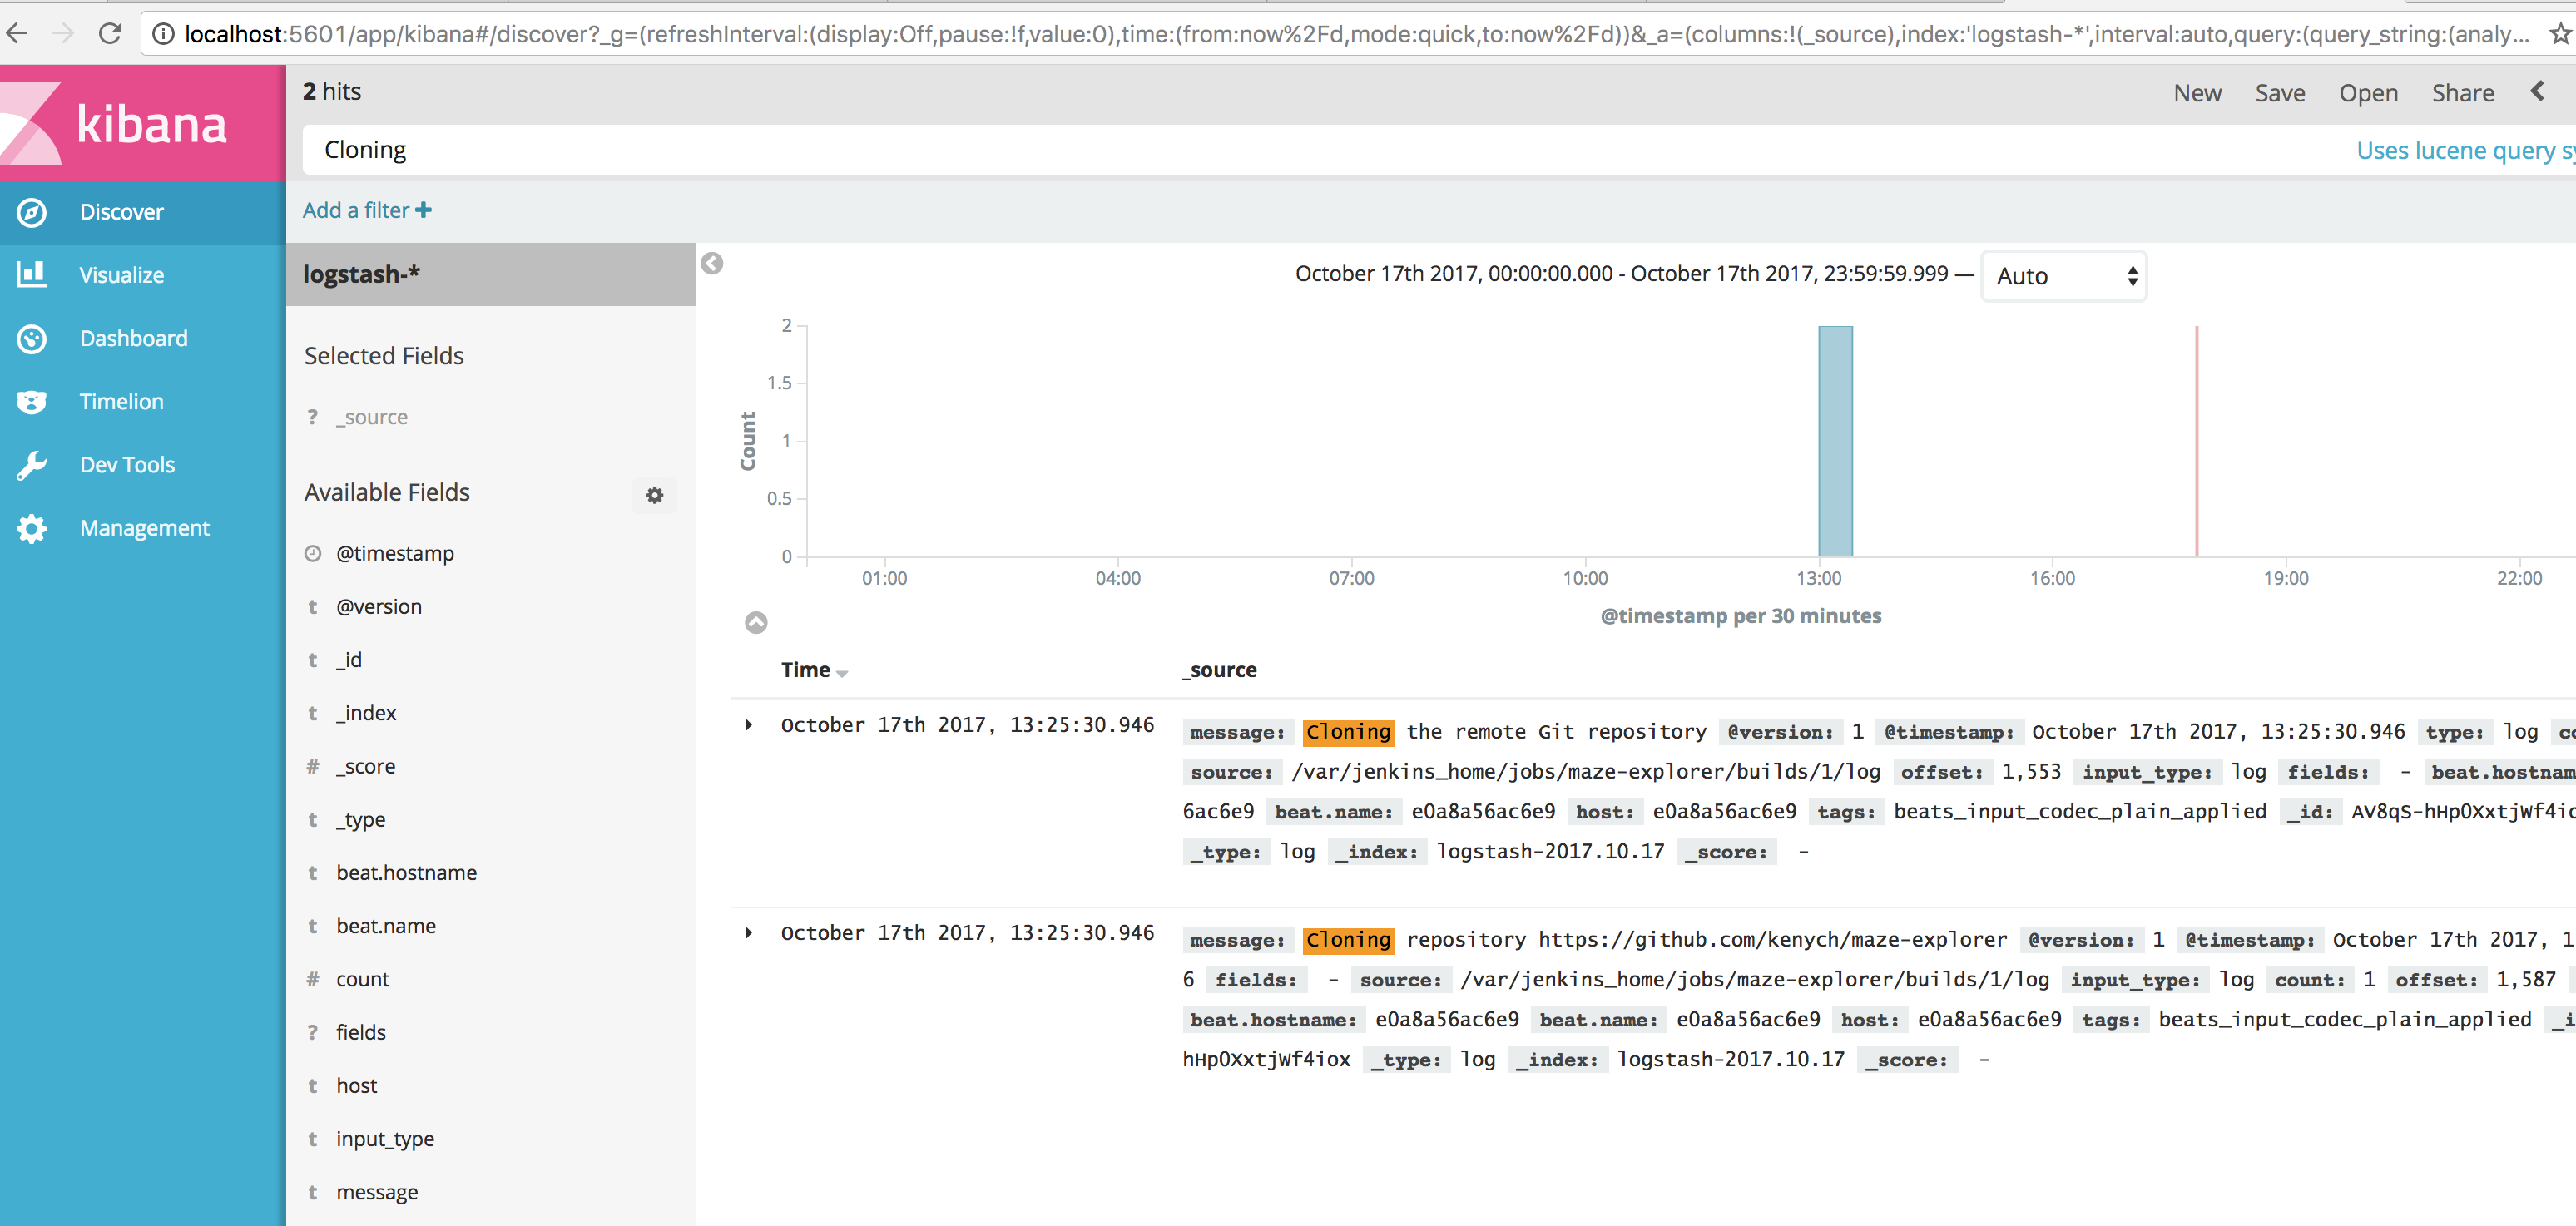Viewport: 2576px width, 1226px height.
Task: Select the beat.name field
Action: (386, 926)
